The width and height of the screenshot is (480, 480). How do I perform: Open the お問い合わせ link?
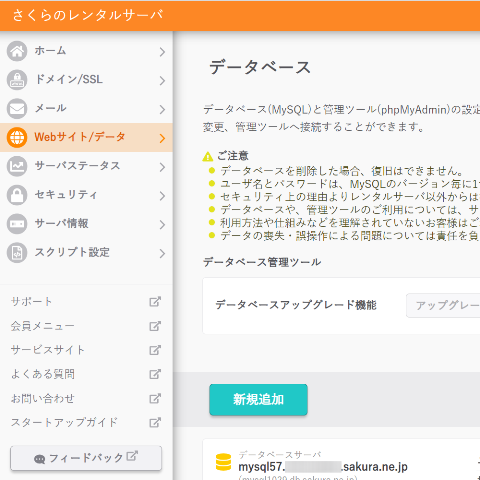[43, 398]
